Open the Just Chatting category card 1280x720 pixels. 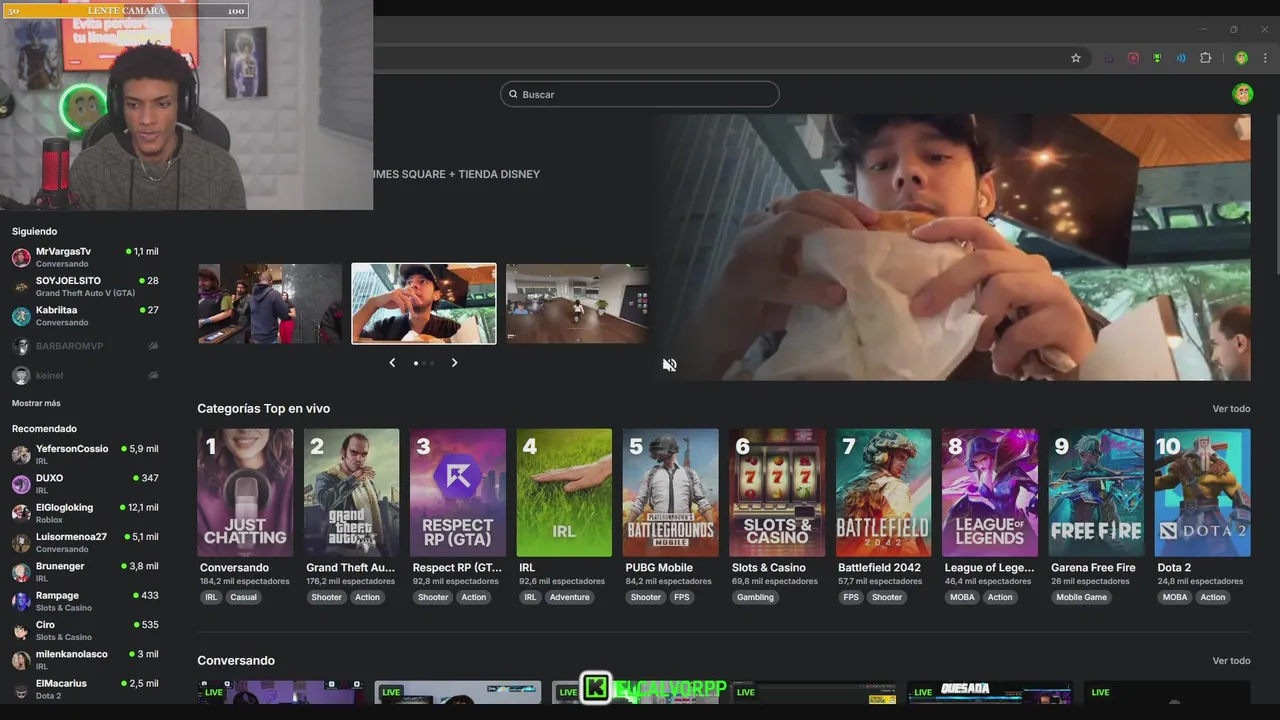[x=245, y=492]
